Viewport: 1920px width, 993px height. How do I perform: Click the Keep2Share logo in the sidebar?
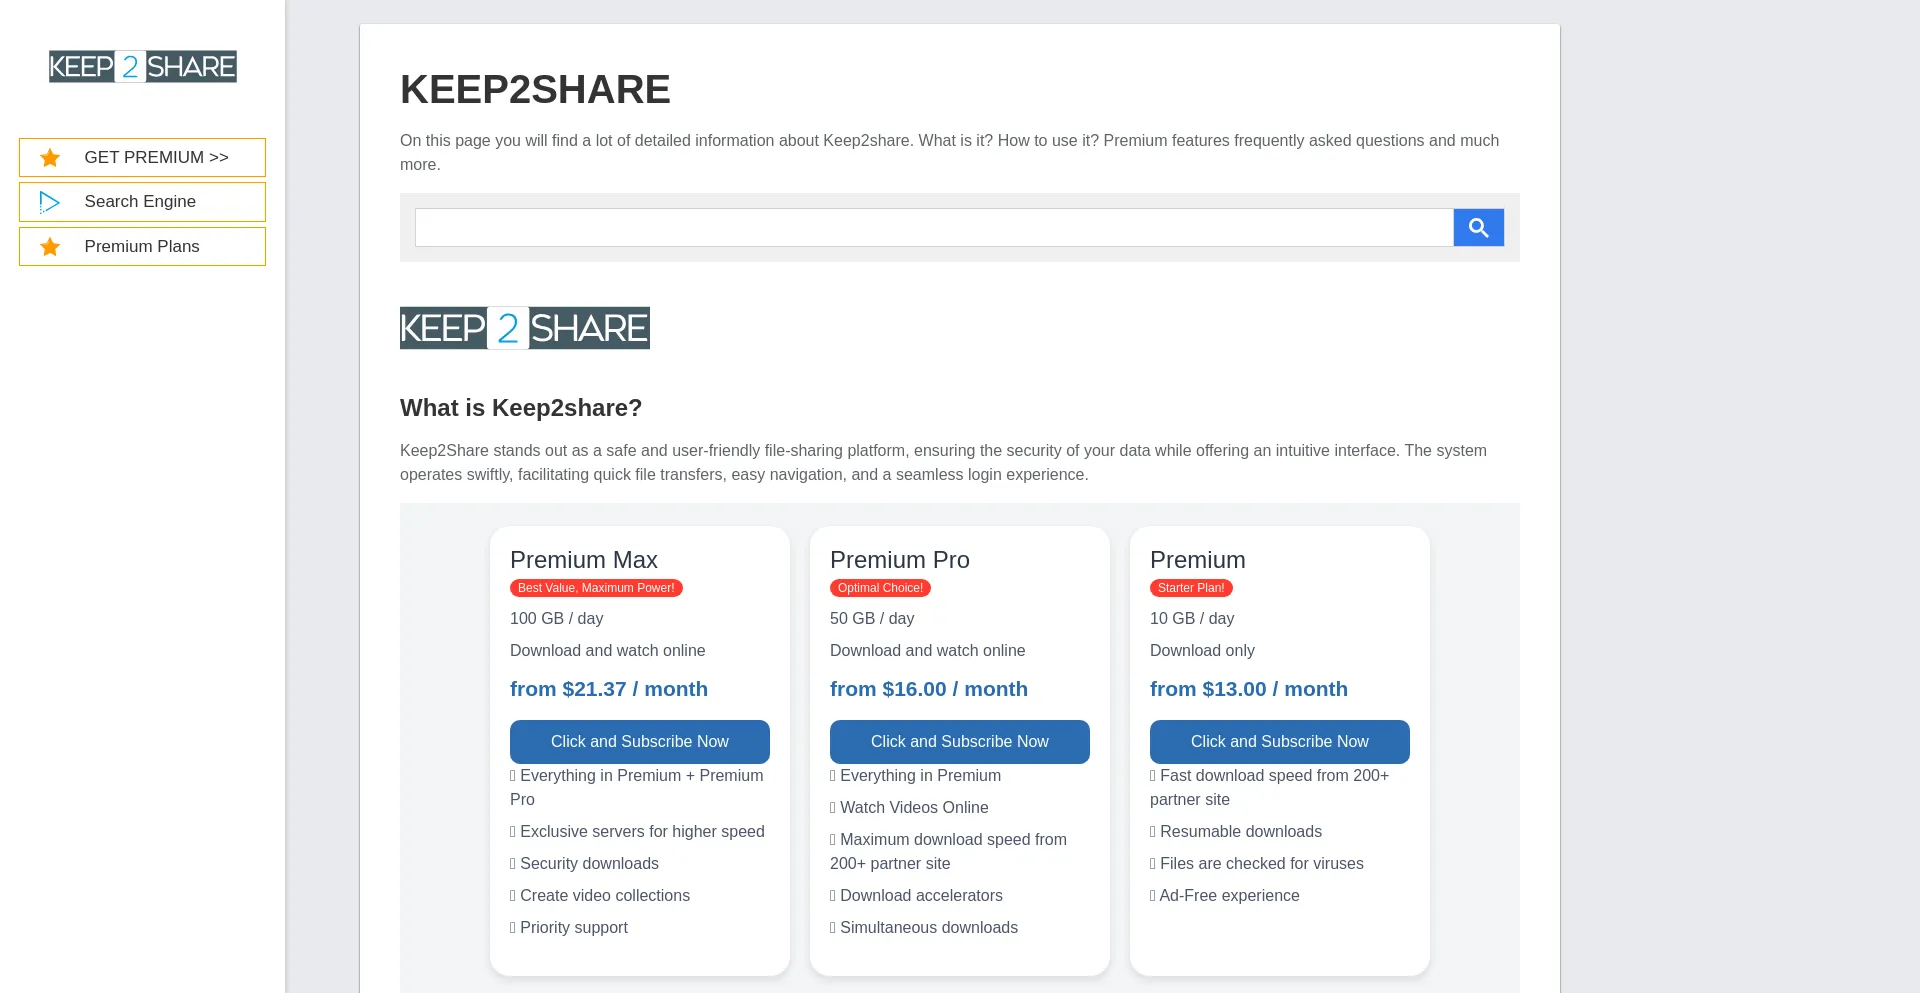(143, 67)
